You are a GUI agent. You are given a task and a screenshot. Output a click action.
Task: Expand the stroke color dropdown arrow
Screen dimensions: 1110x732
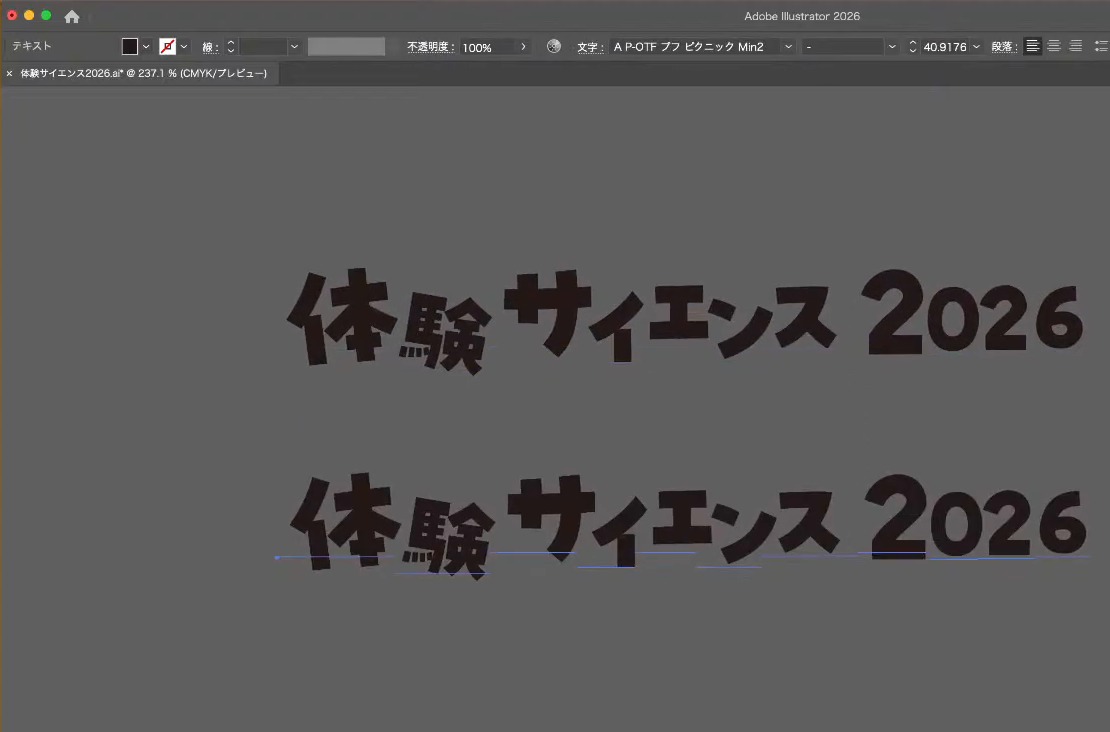(x=184, y=47)
